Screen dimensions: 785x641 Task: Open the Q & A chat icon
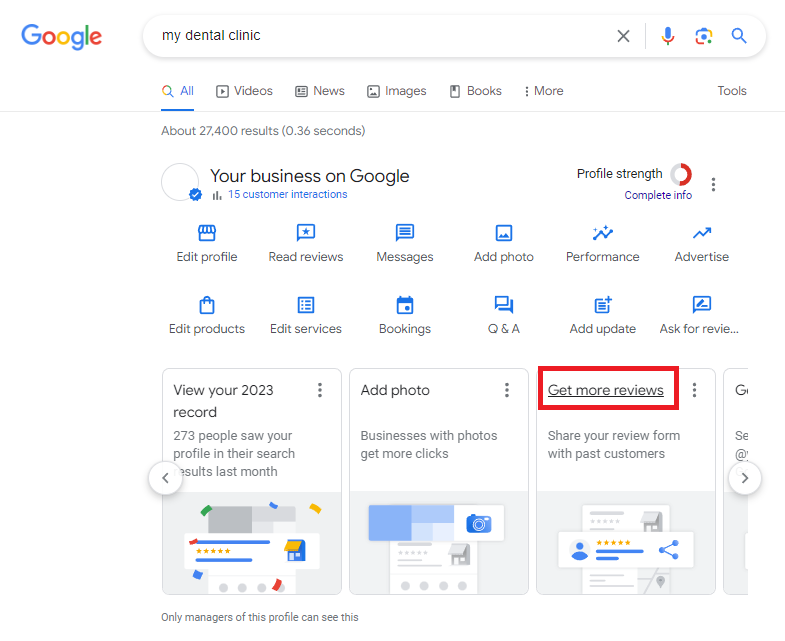[504, 305]
